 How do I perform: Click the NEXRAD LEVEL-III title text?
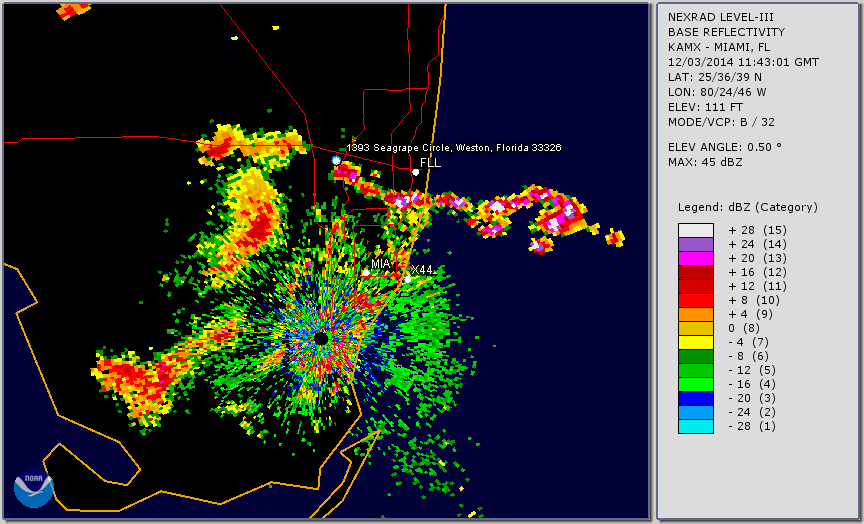[x=719, y=18]
